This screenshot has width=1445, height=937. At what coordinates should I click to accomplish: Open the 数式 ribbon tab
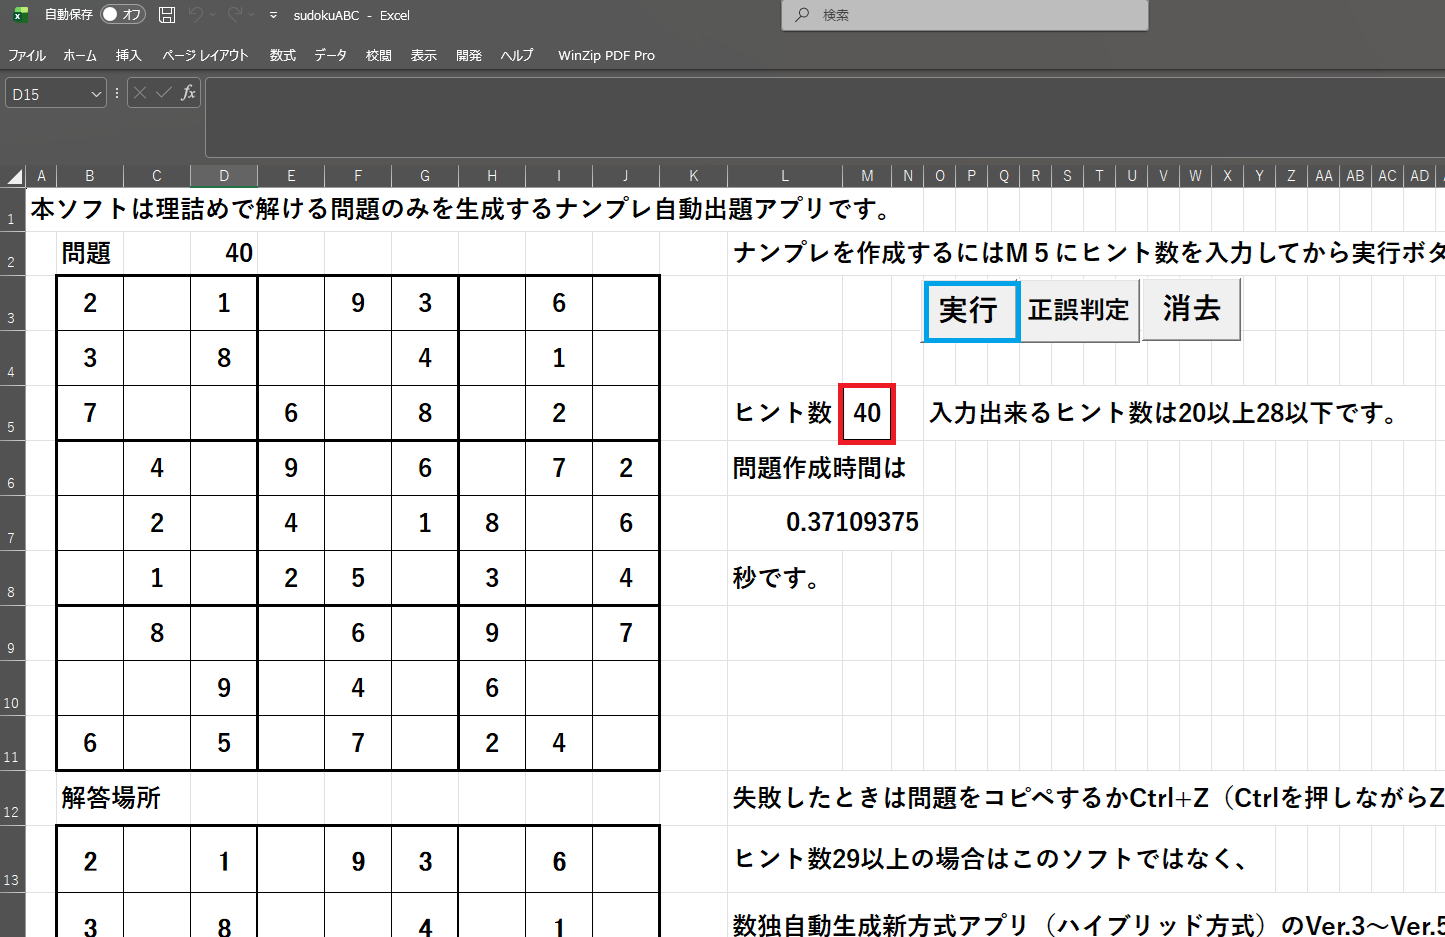pos(282,55)
